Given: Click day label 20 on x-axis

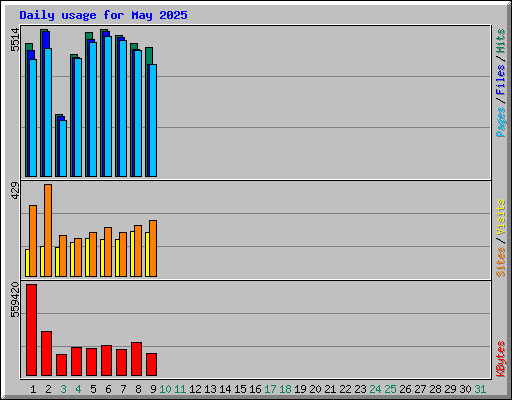Looking at the screenshot, I should (315, 389).
